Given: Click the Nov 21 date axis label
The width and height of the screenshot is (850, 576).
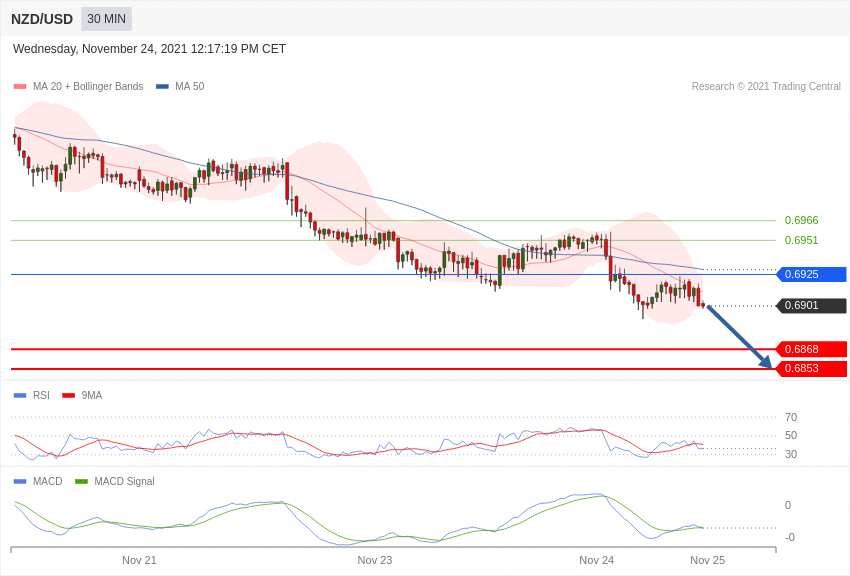Looking at the screenshot, I should [x=139, y=560].
